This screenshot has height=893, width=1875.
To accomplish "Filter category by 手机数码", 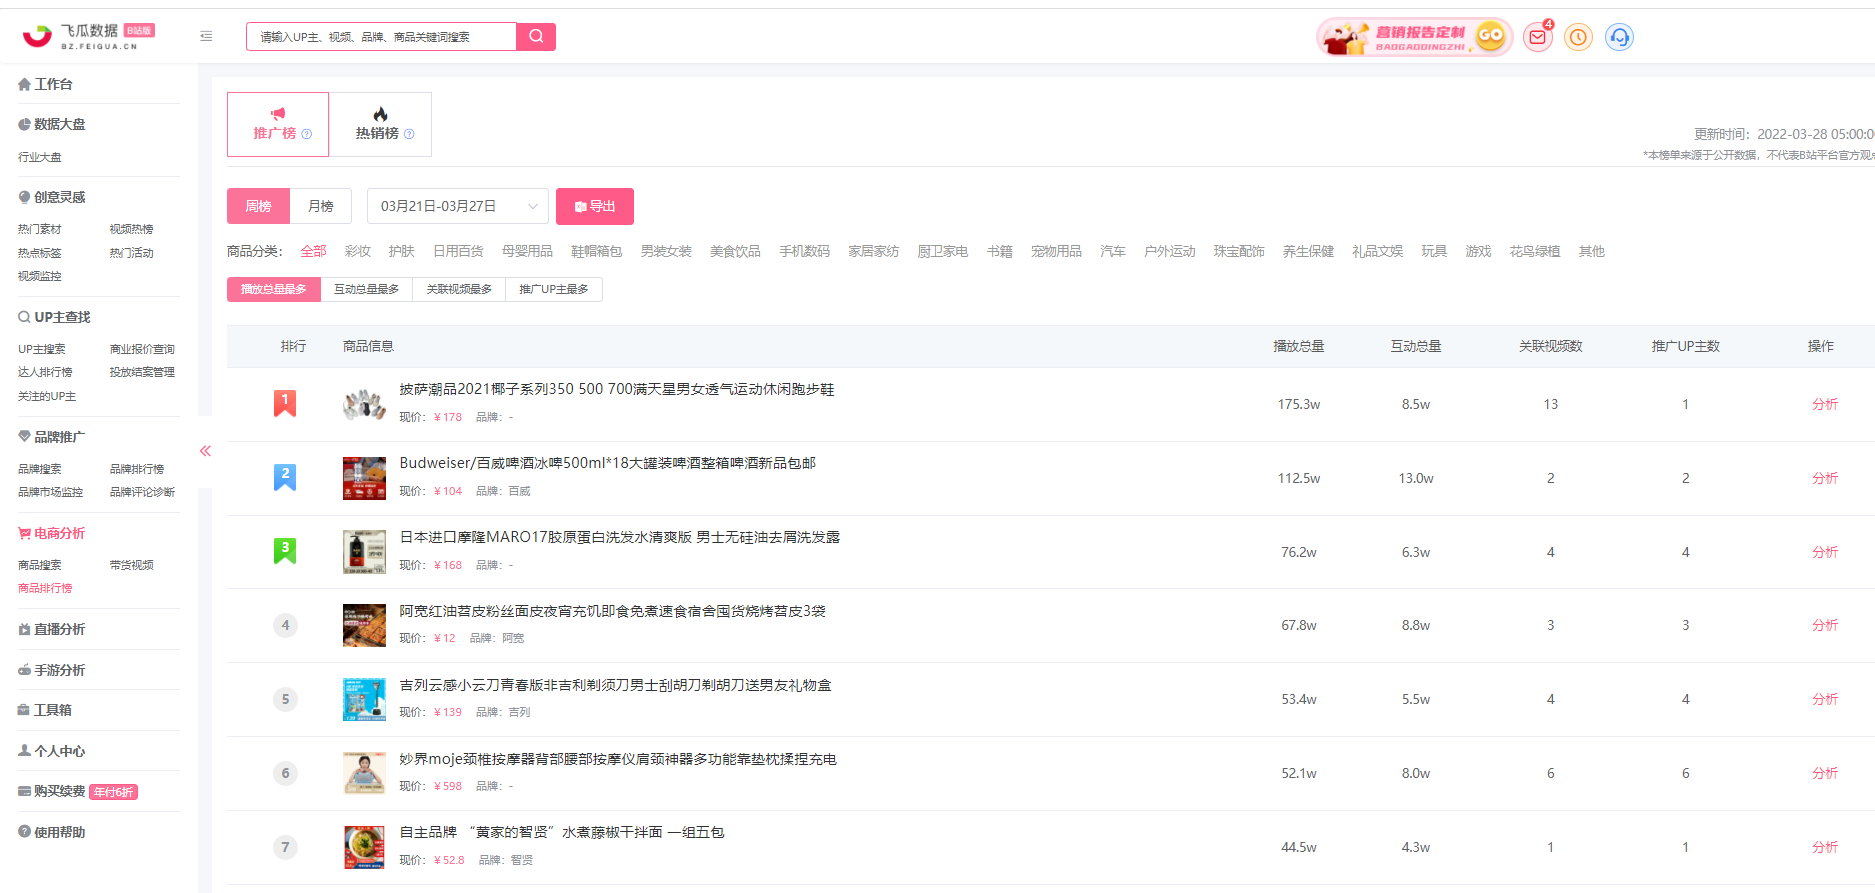I will pos(804,251).
